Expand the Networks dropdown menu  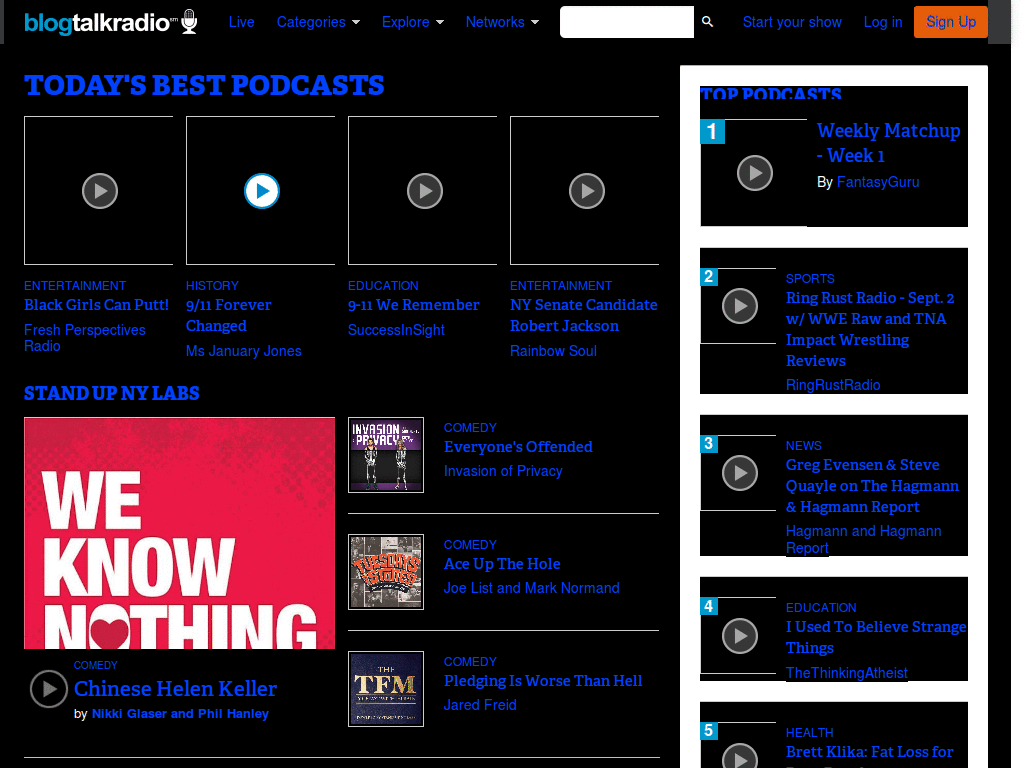pyautogui.click(x=502, y=22)
